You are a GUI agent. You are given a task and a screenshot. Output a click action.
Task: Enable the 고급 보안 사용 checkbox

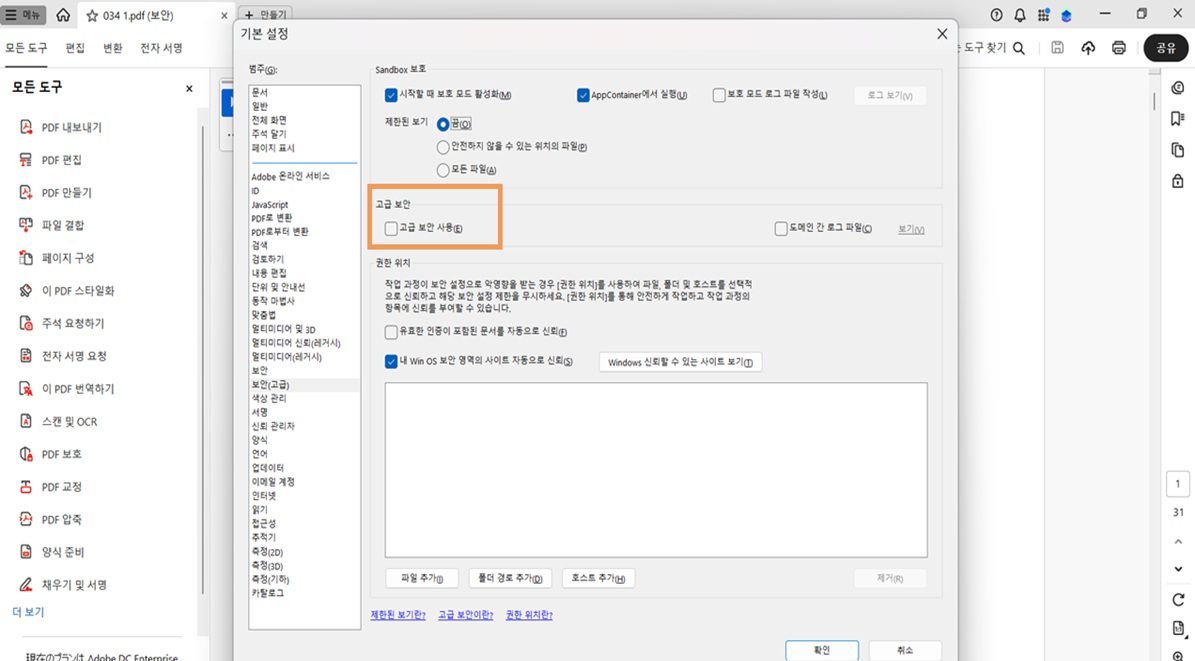(x=391, y=229)
